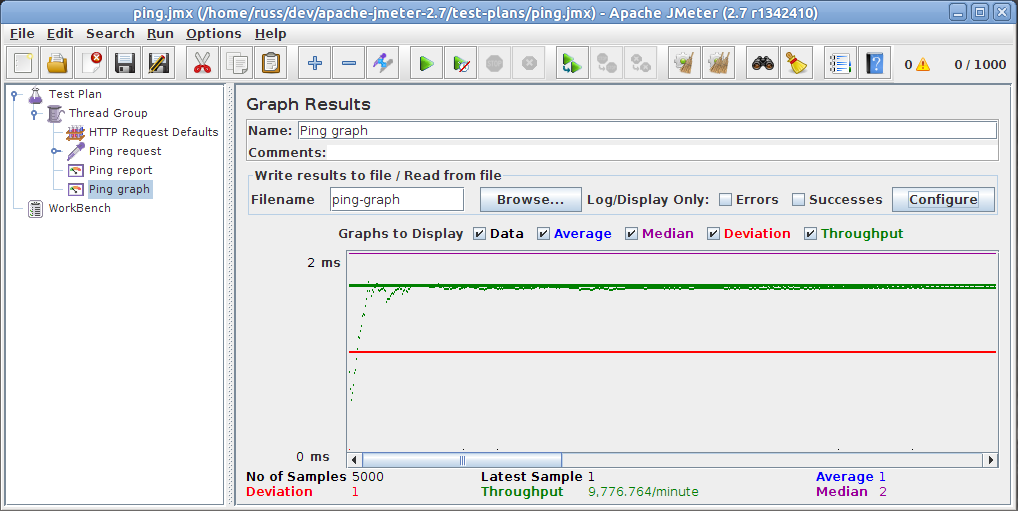The width and height of the screenshot is (1018, 511).
Task: Toggle the Successes checkbox
Action: (x=799, y=200)
